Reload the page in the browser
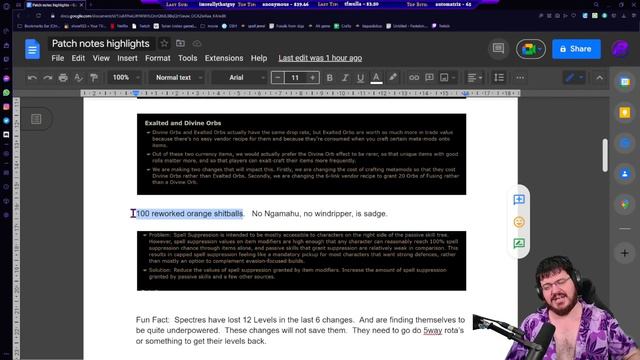Viewport: 640px width, 360px height. tap(38, 16)
